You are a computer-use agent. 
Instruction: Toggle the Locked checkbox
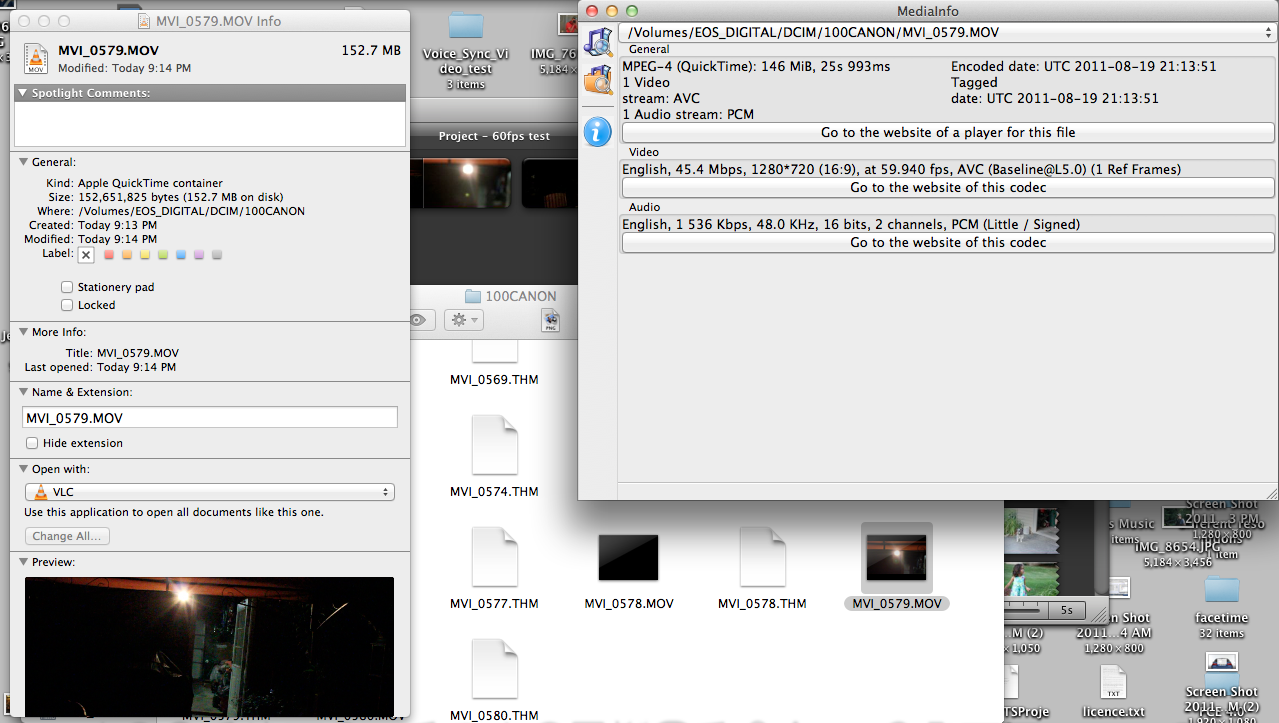pyautogui.click(x=68, y=305)
